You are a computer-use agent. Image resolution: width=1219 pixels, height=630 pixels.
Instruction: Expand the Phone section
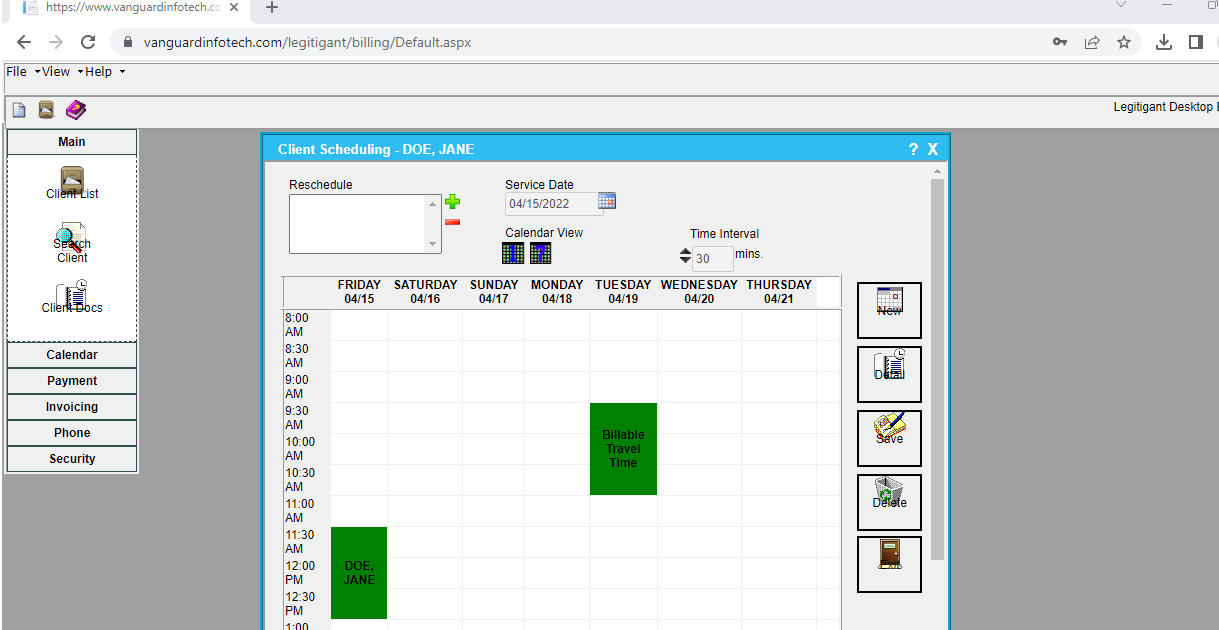(72, 433)
